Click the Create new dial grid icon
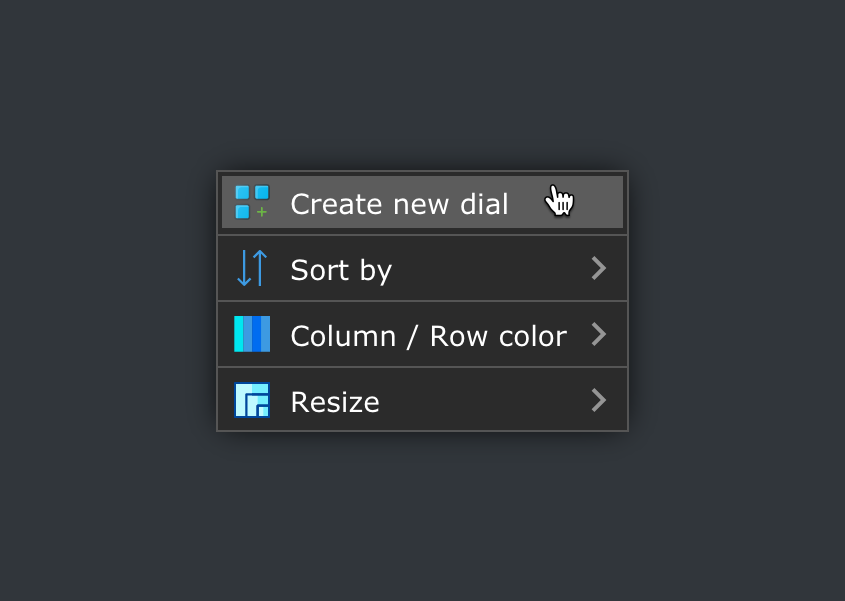The width and height of the screenshot is (845, 601). tap(252, 202)
